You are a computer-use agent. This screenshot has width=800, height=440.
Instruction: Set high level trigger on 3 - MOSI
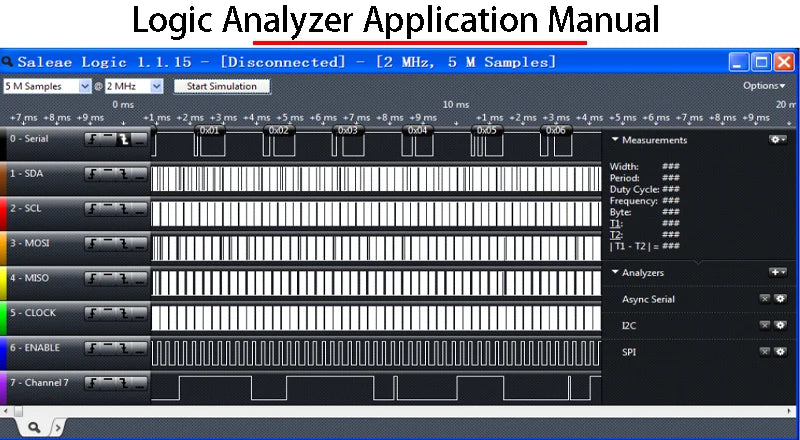point(108,244)
